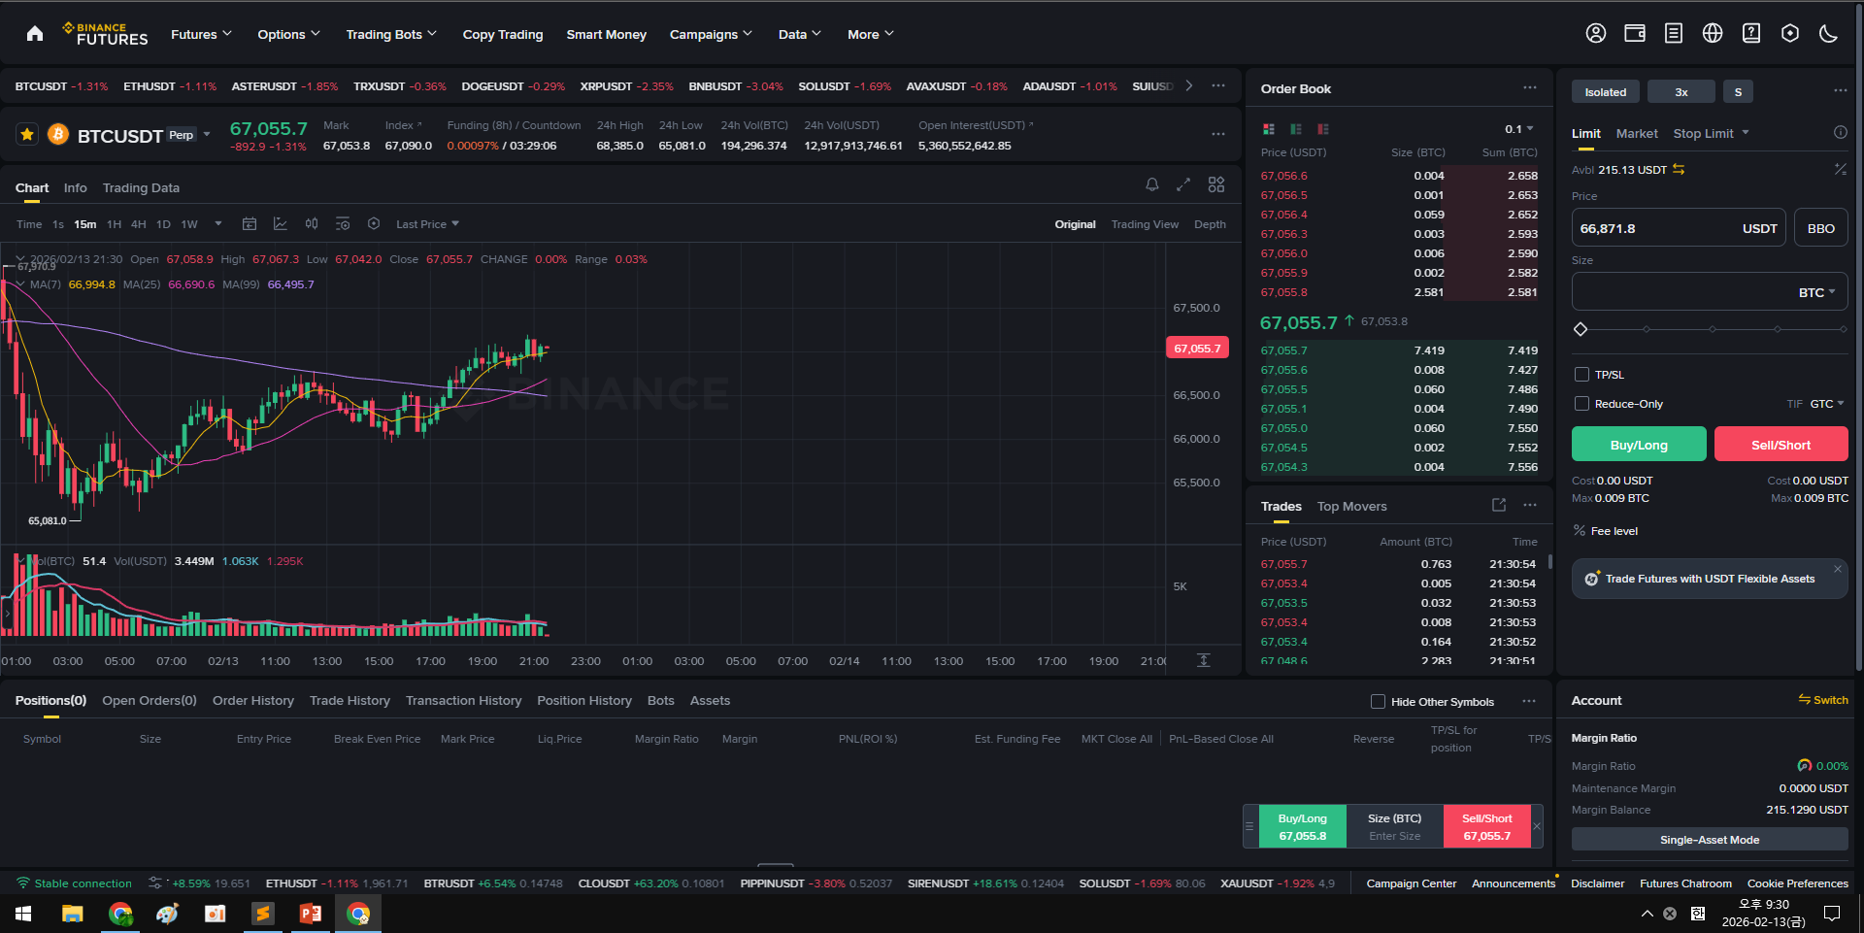This screenshot has width=1864, height=933.
Task: Open language globe icon
Action: point(1712,33)
